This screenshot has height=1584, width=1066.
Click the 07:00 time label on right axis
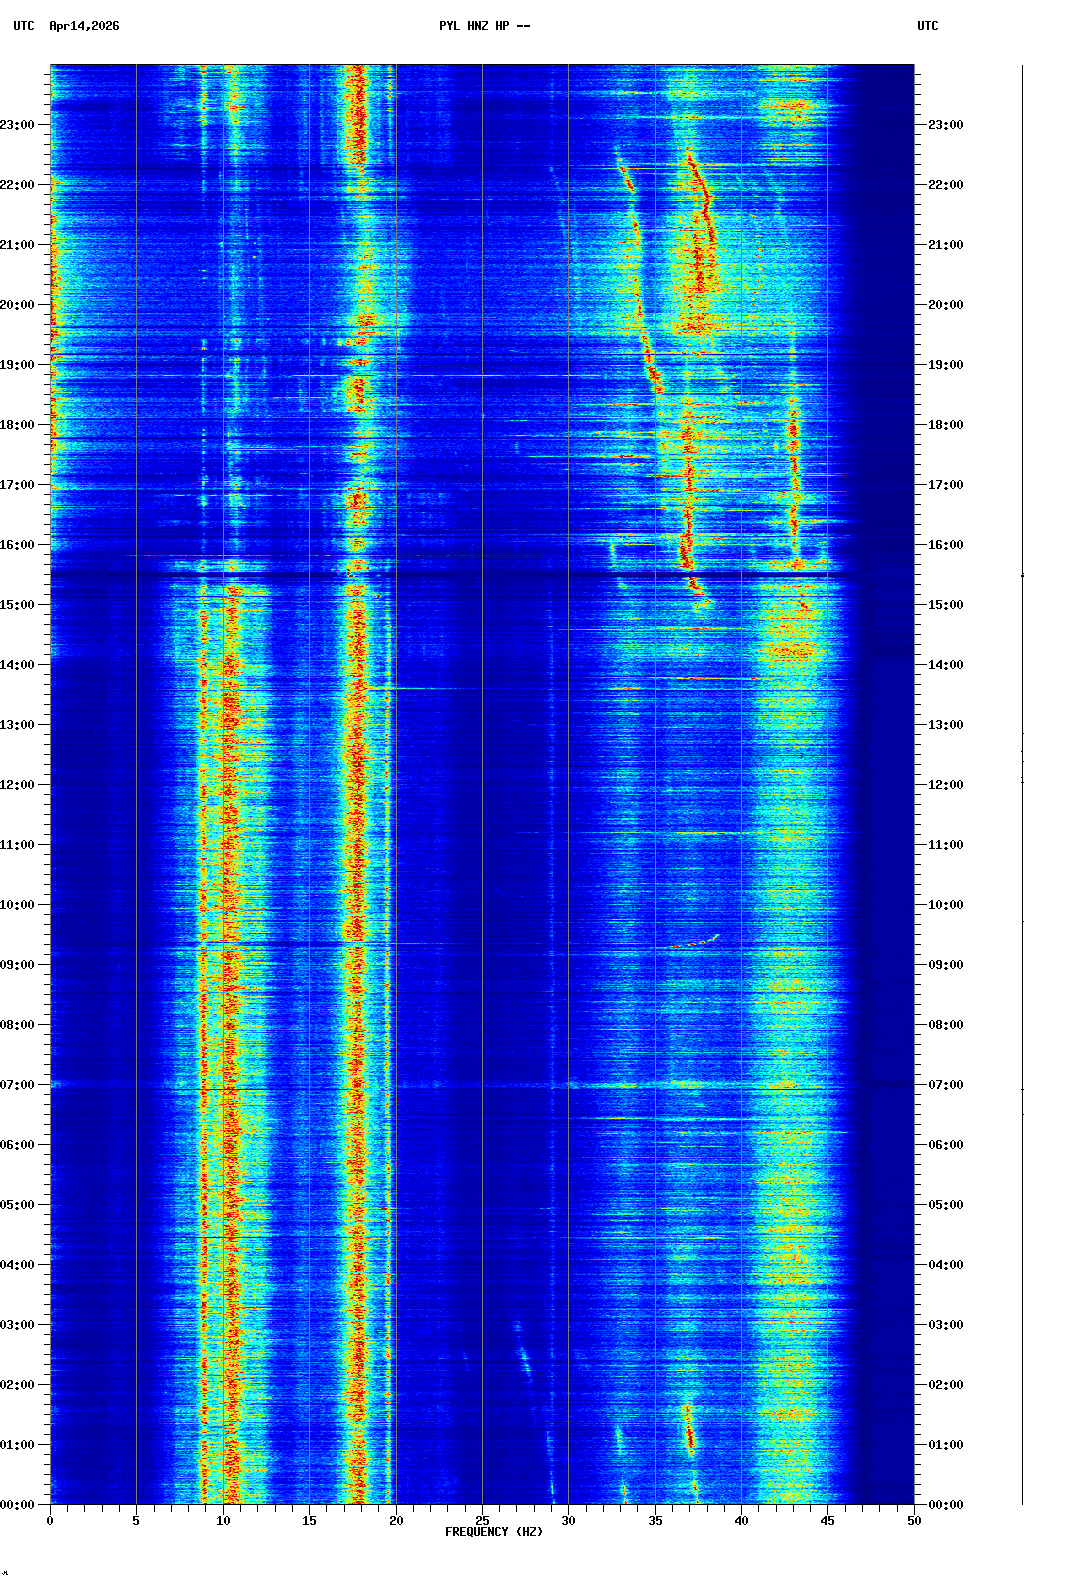tap(945, 1085)
